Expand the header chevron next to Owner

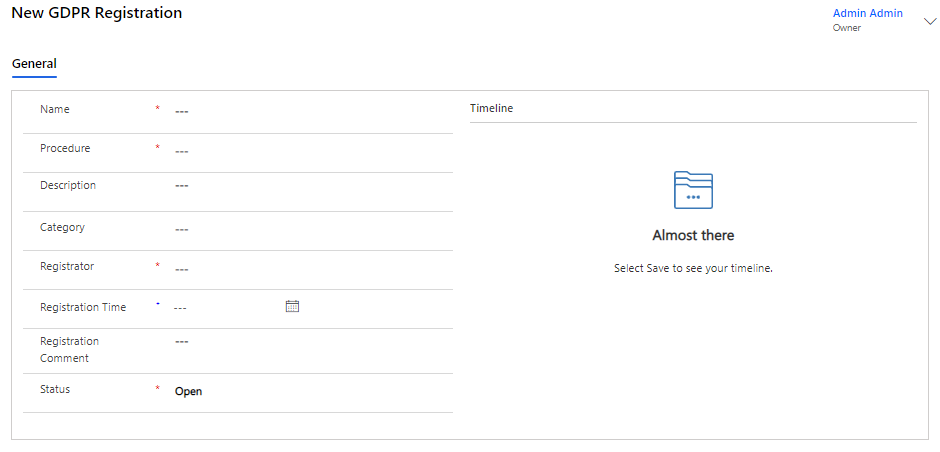(x=929, y=21)
